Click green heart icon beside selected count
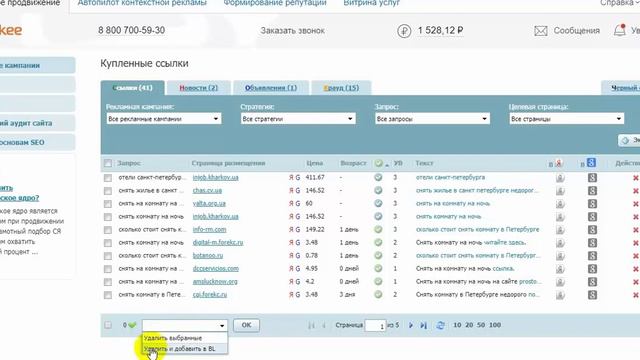The width and height of the screenshot is (640, 360). pos(132,325)
